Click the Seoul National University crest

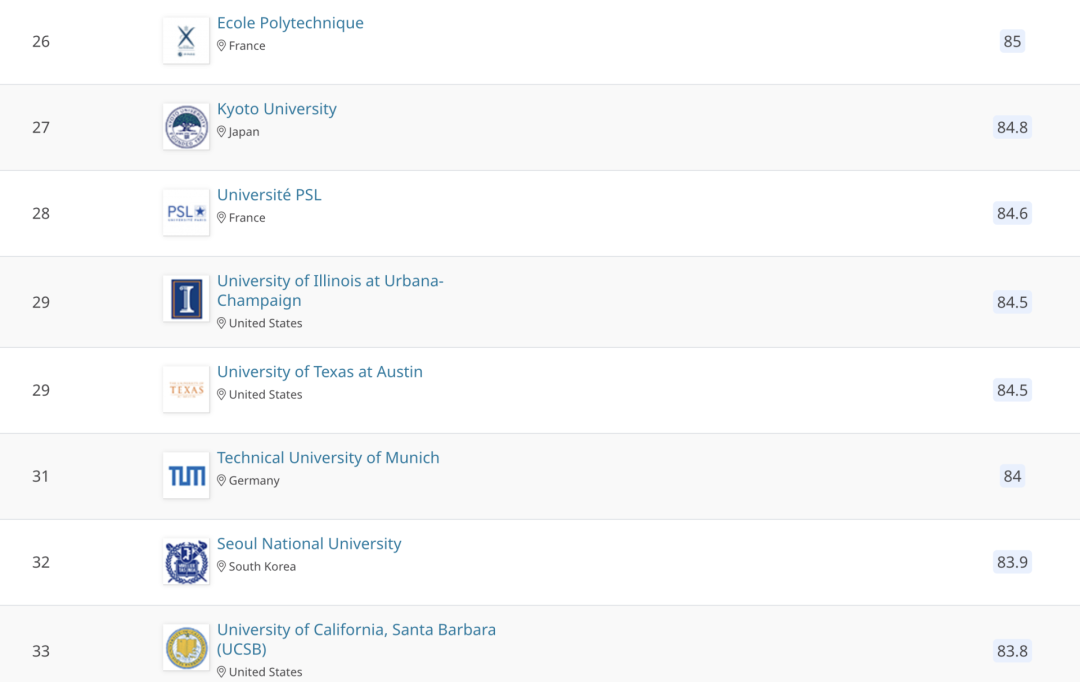[x=186, y=562]
